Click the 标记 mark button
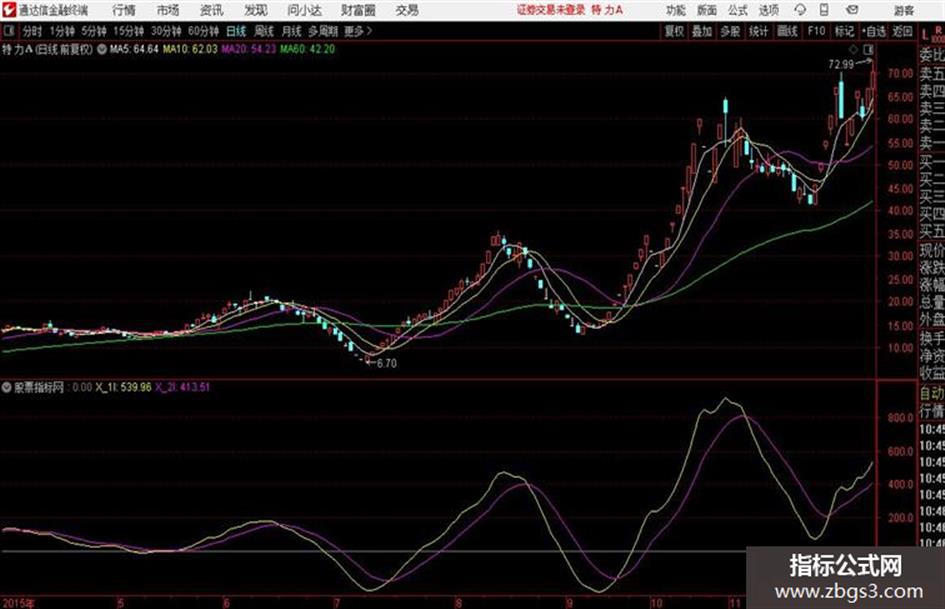This screenshot has height=609, width=945. pyautogui.click(x=844, y=31)
